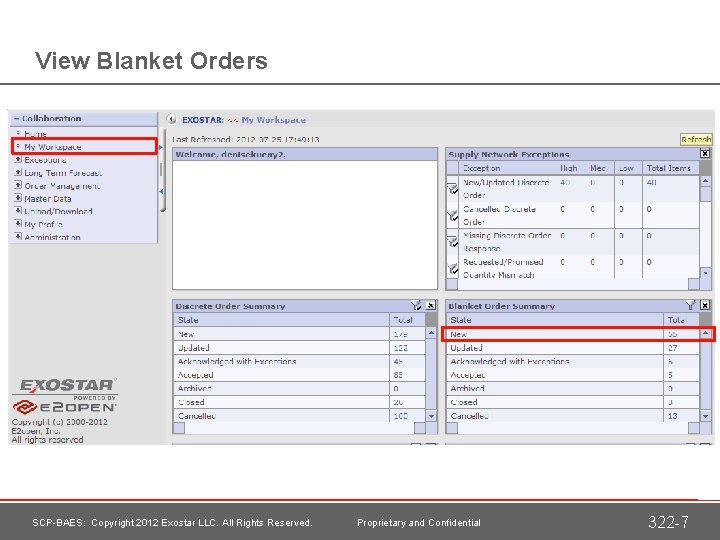Filter the Requested/Promised Quantity Mismatch exception

point(452,268)
